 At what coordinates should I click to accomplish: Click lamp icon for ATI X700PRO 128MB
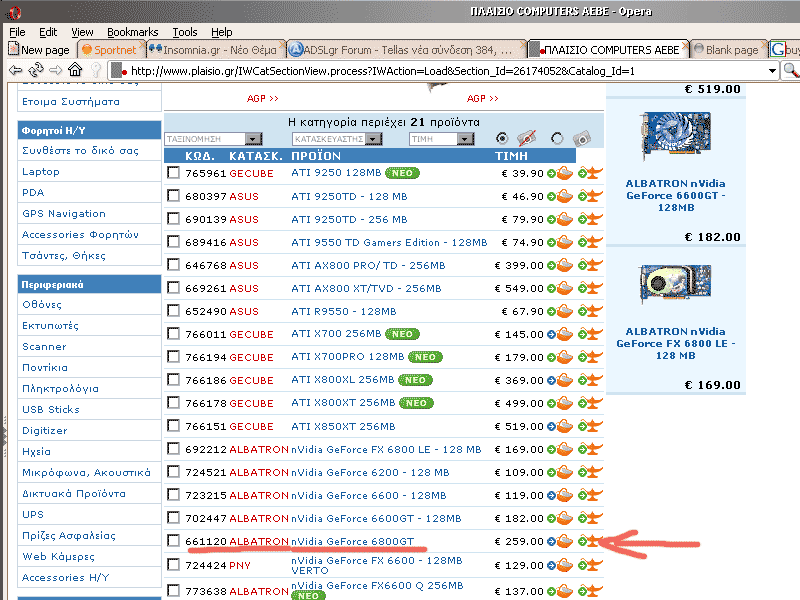click(590, 357)
